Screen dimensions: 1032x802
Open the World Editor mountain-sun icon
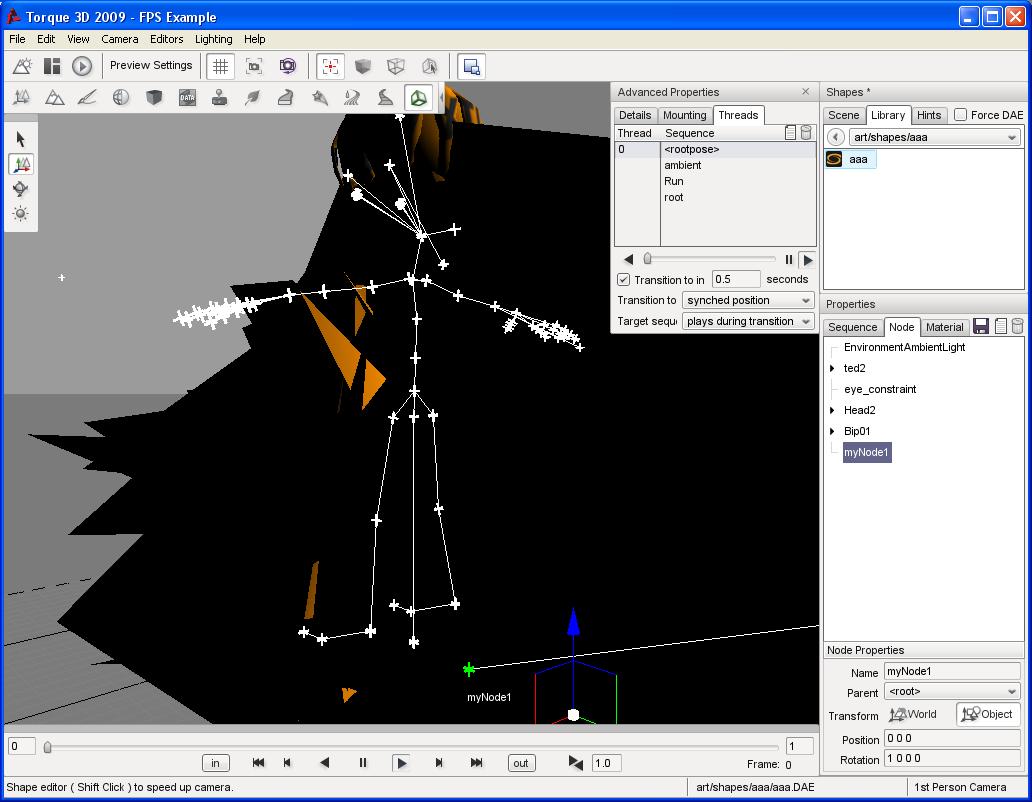click(22, 66)
